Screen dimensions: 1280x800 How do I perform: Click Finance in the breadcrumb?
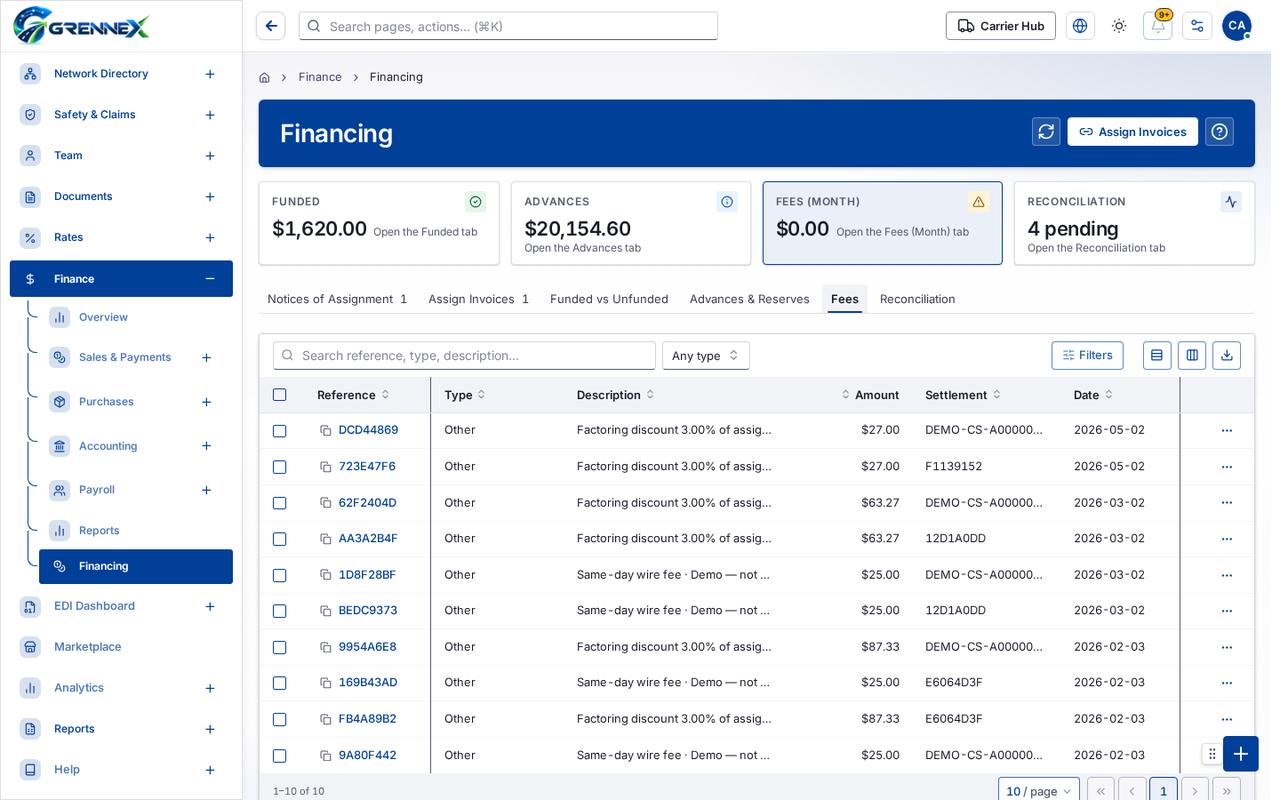[320, 77]
